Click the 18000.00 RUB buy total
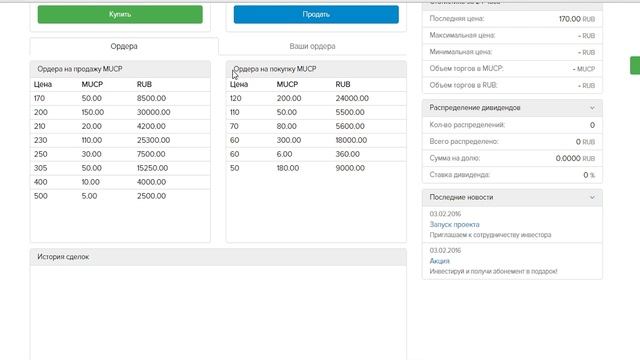Viewport: 640px width, 360px height. (x=351, y=140)
